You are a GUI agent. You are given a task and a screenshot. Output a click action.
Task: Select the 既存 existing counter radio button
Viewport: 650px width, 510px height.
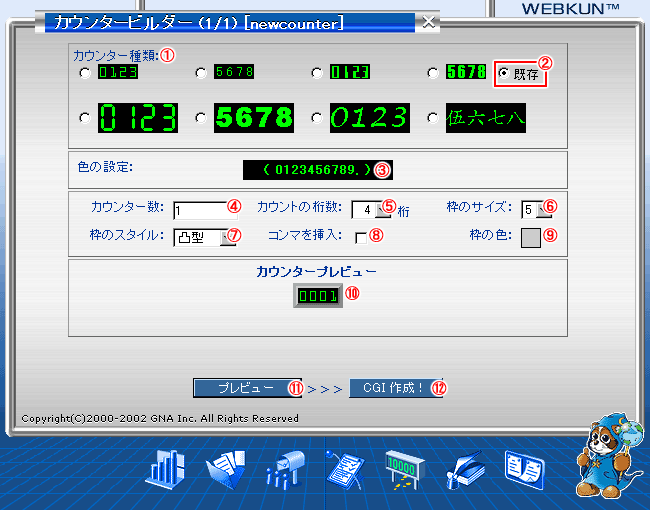click(x=503, y=74)
